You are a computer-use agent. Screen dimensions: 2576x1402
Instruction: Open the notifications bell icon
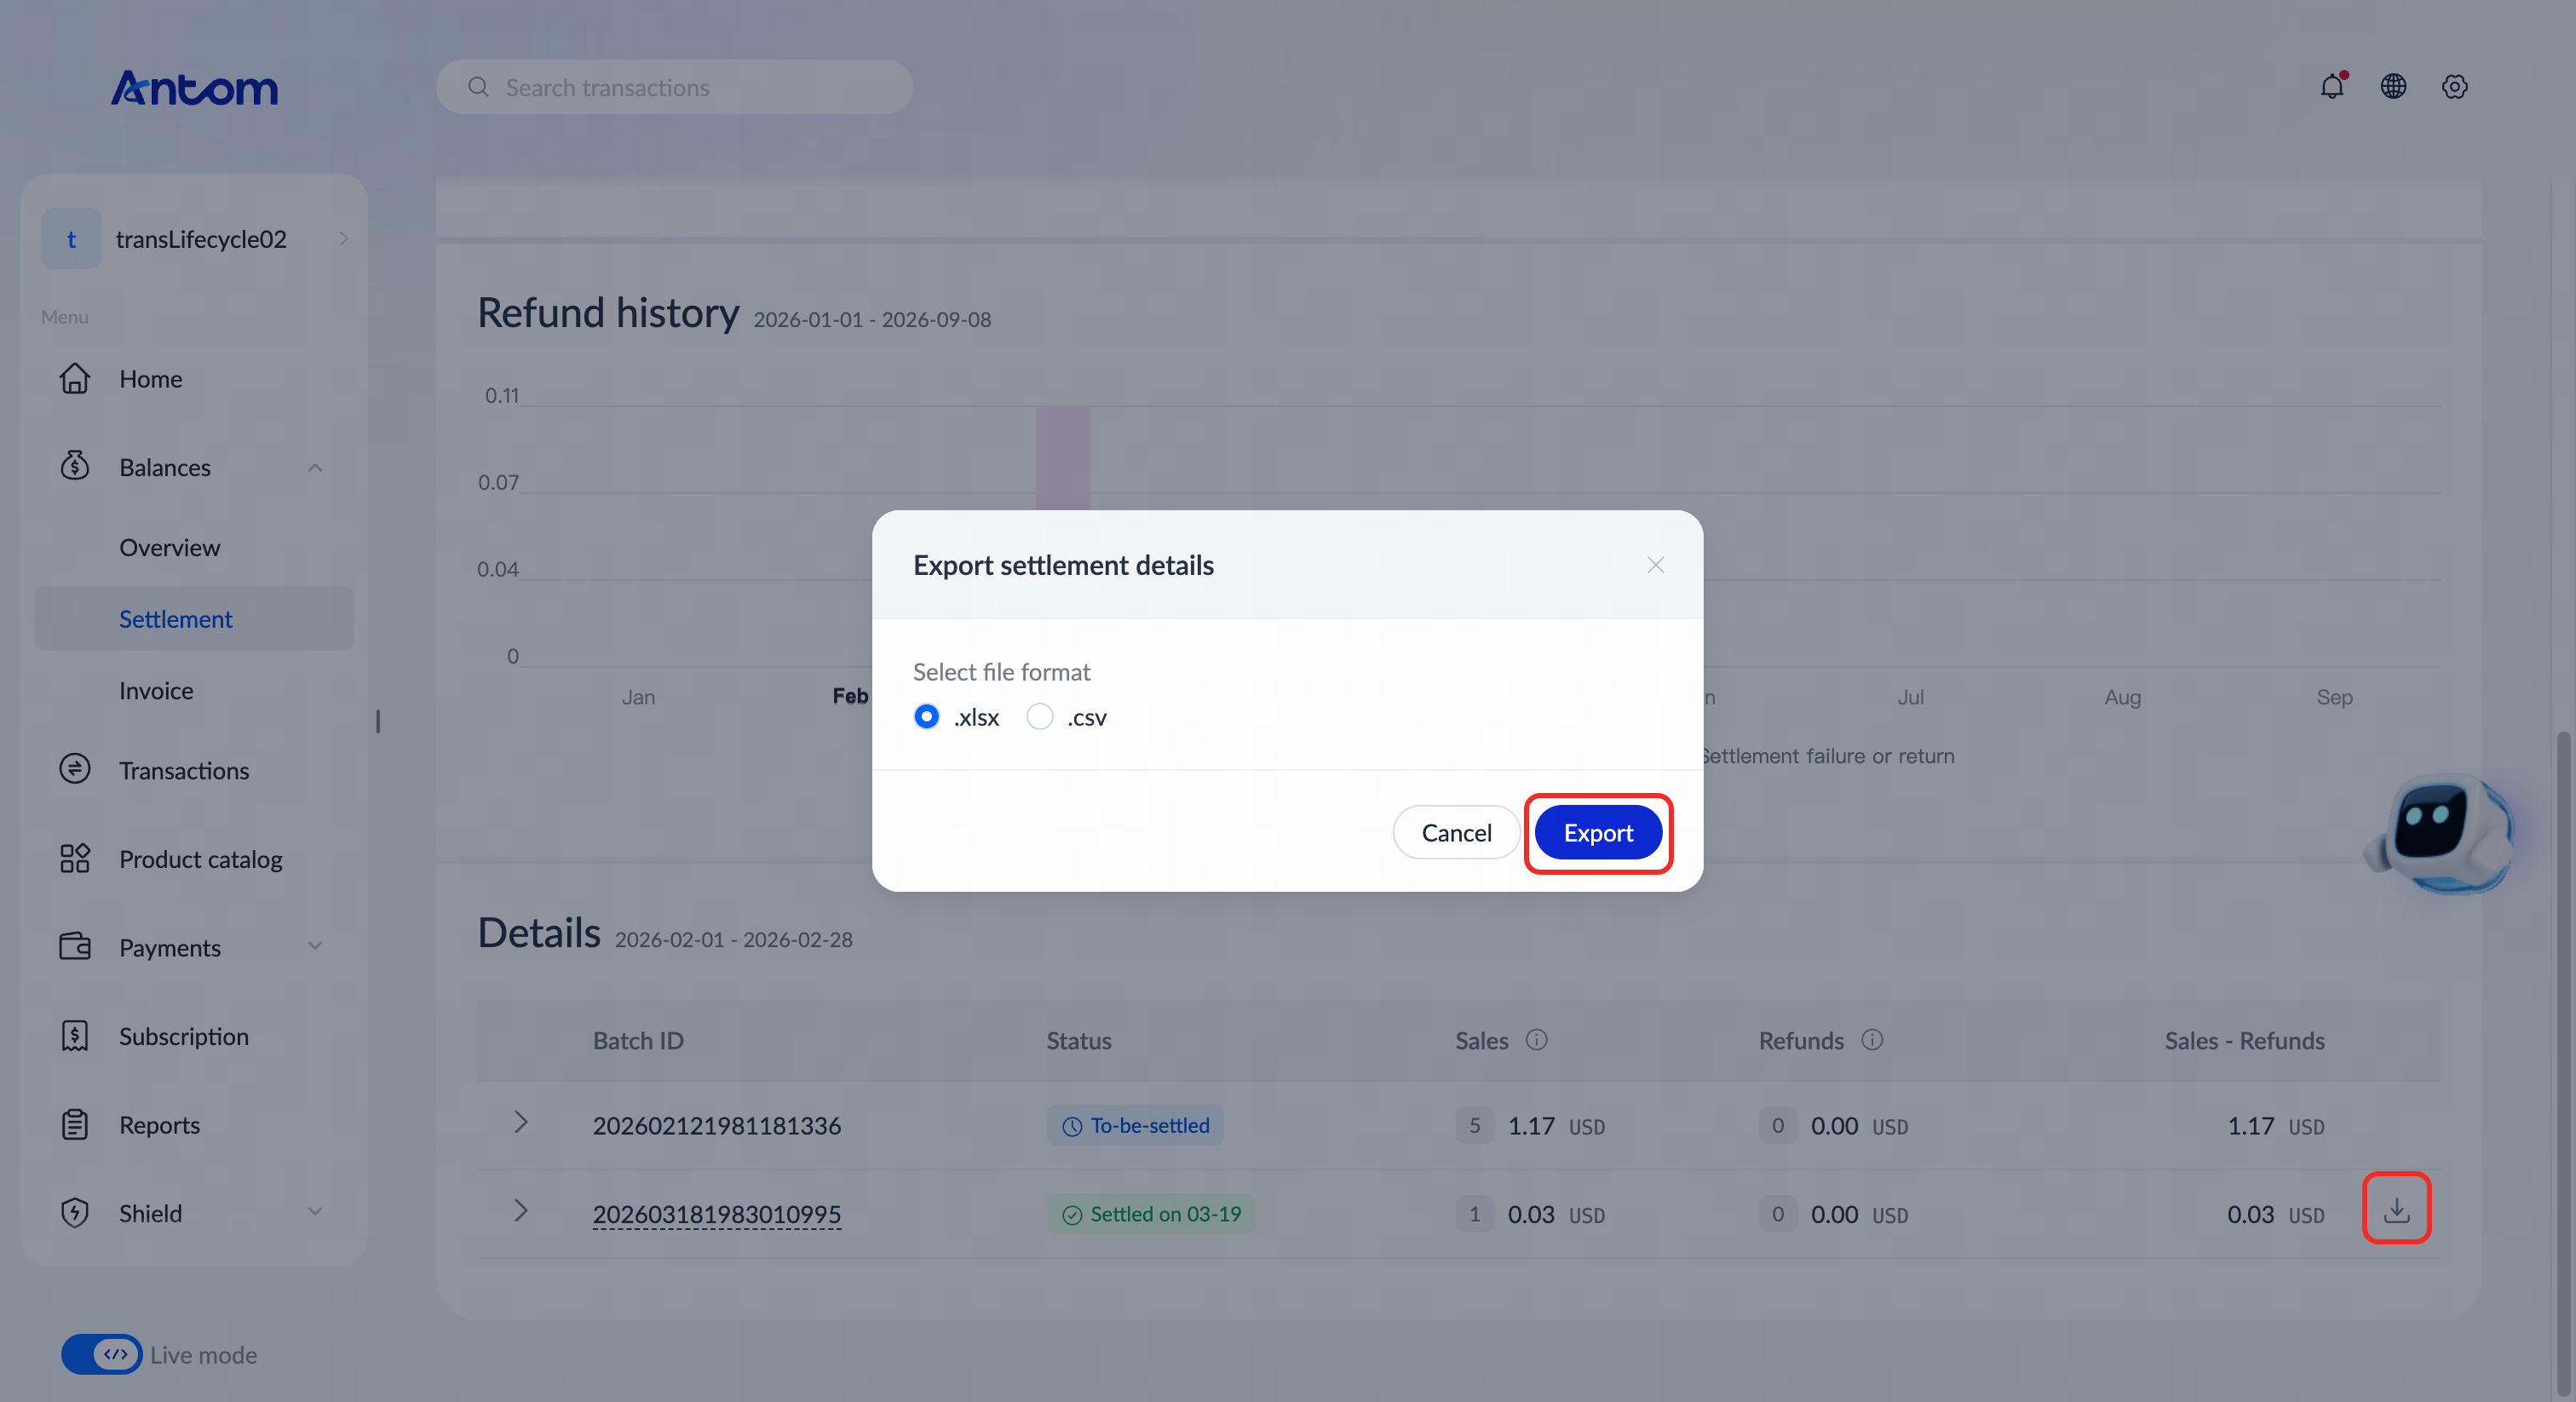[2332, 87]
